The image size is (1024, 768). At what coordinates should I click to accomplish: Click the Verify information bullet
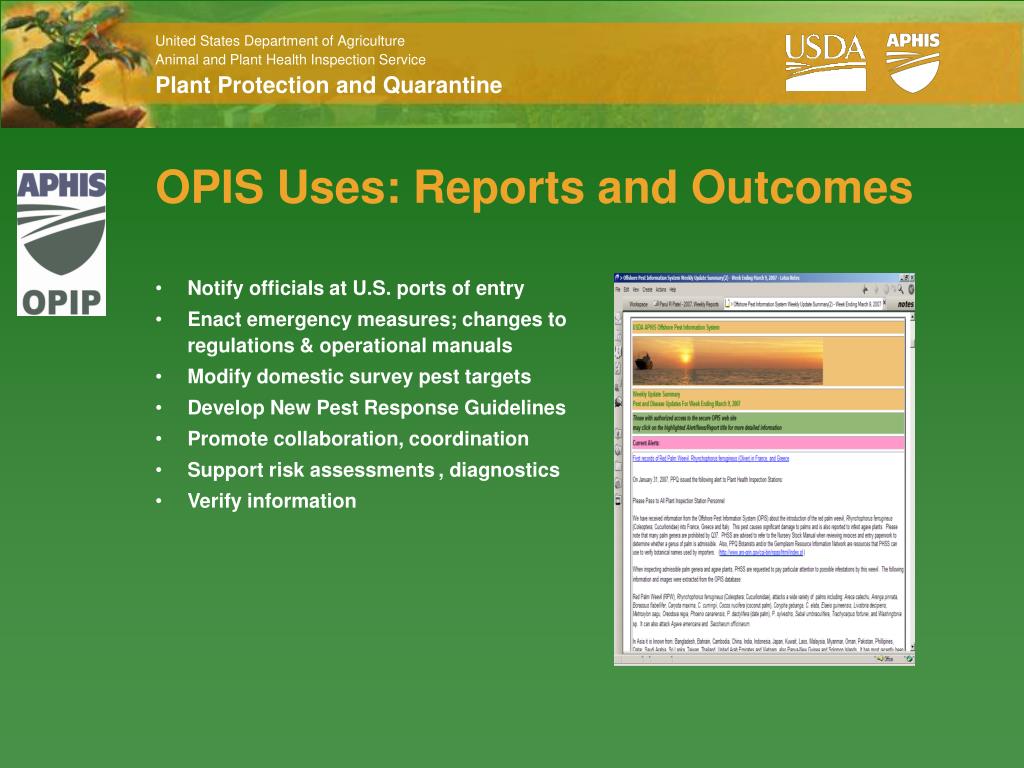tap(272, 501)
